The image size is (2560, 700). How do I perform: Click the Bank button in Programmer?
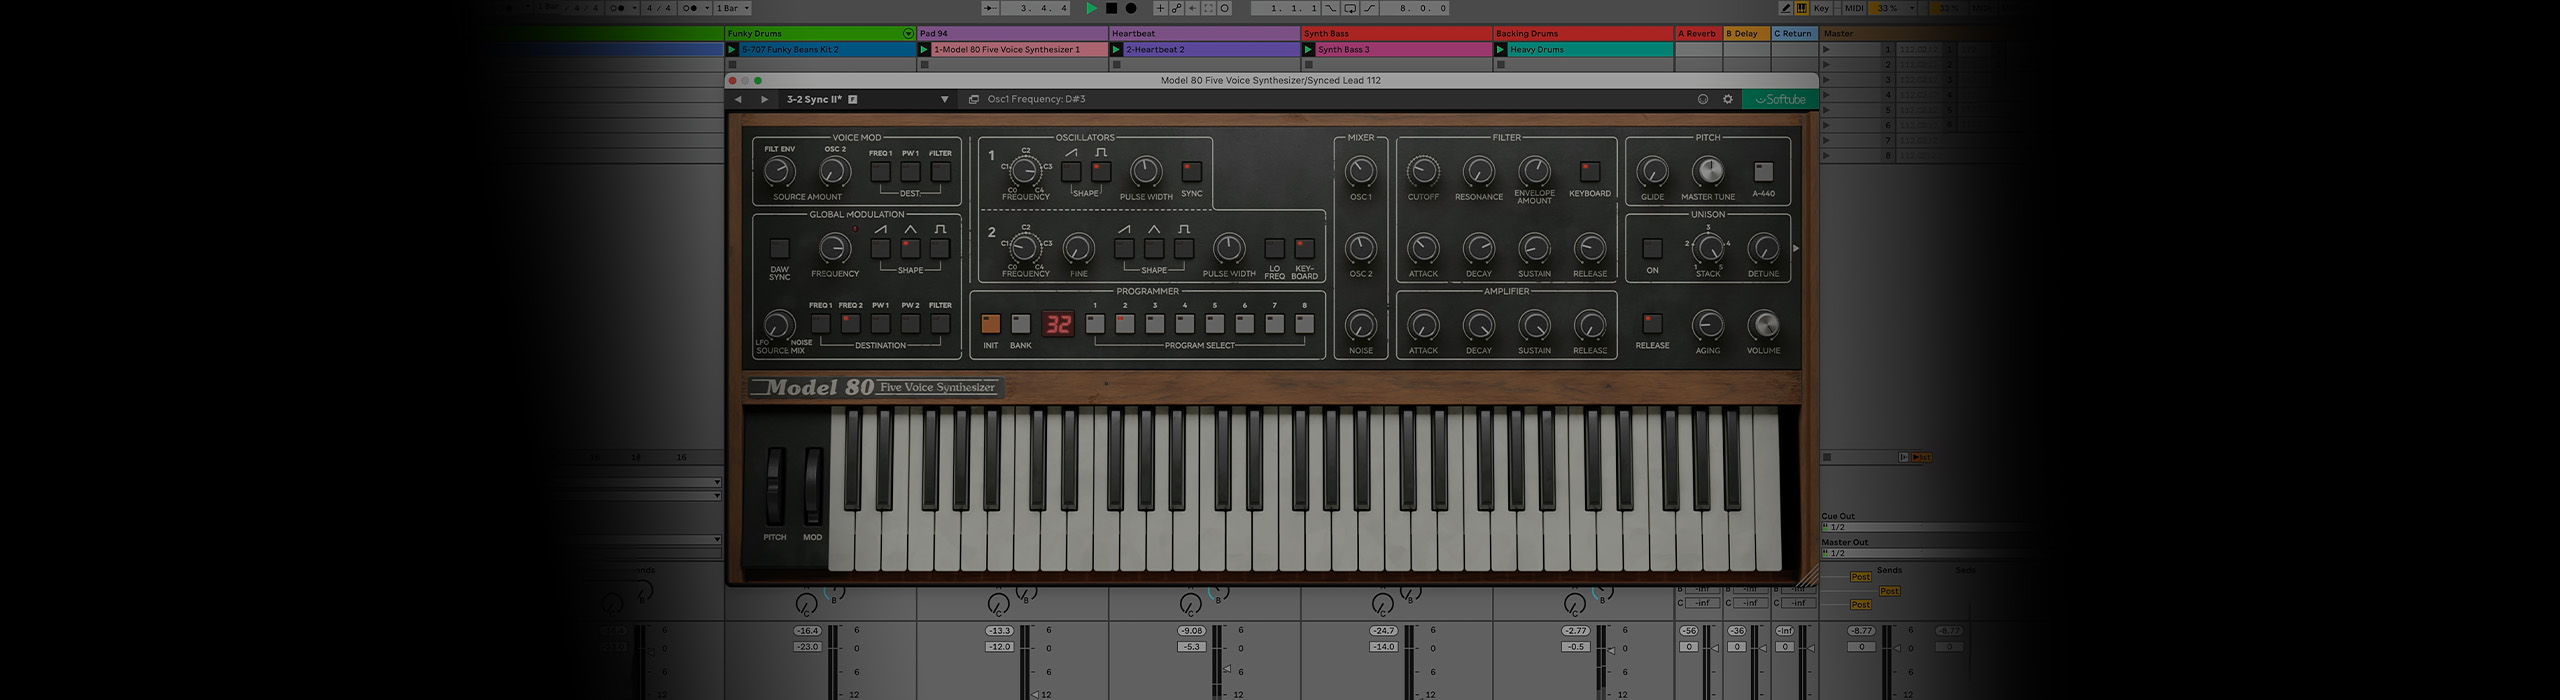point(1020,324)
